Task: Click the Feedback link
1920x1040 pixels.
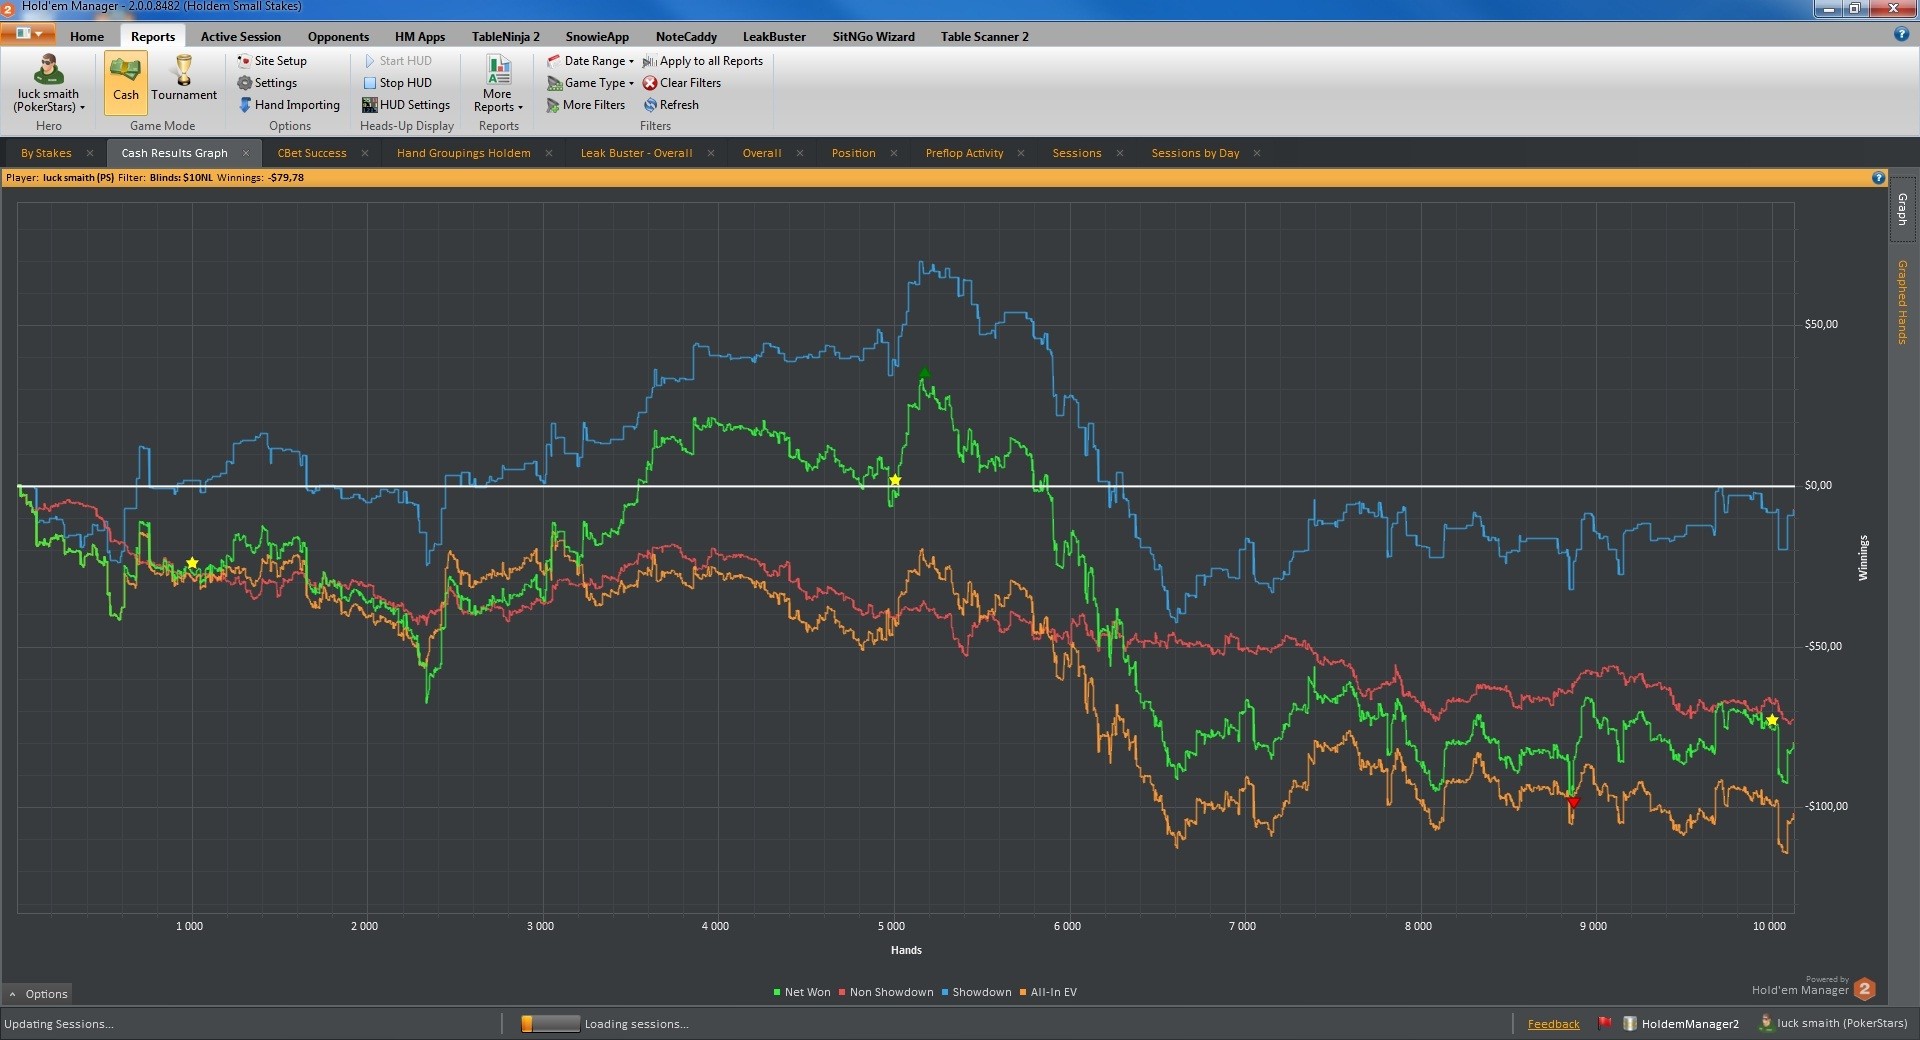Action: point(1553,1024)
